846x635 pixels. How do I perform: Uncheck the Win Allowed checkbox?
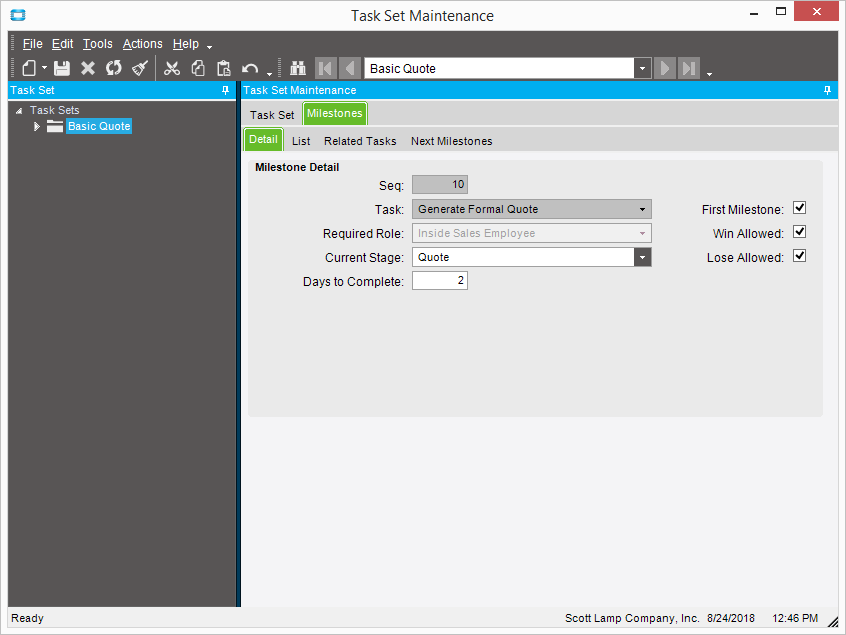(800, 232)
